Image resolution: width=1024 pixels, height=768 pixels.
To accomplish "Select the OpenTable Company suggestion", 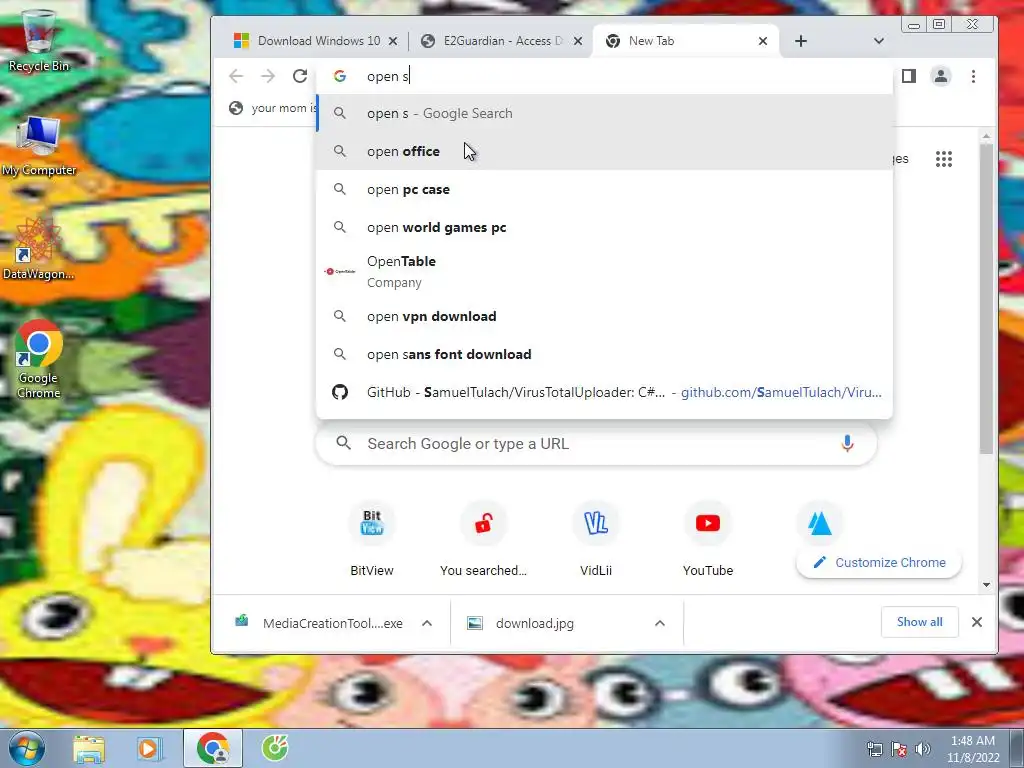I will click(604, 271).
